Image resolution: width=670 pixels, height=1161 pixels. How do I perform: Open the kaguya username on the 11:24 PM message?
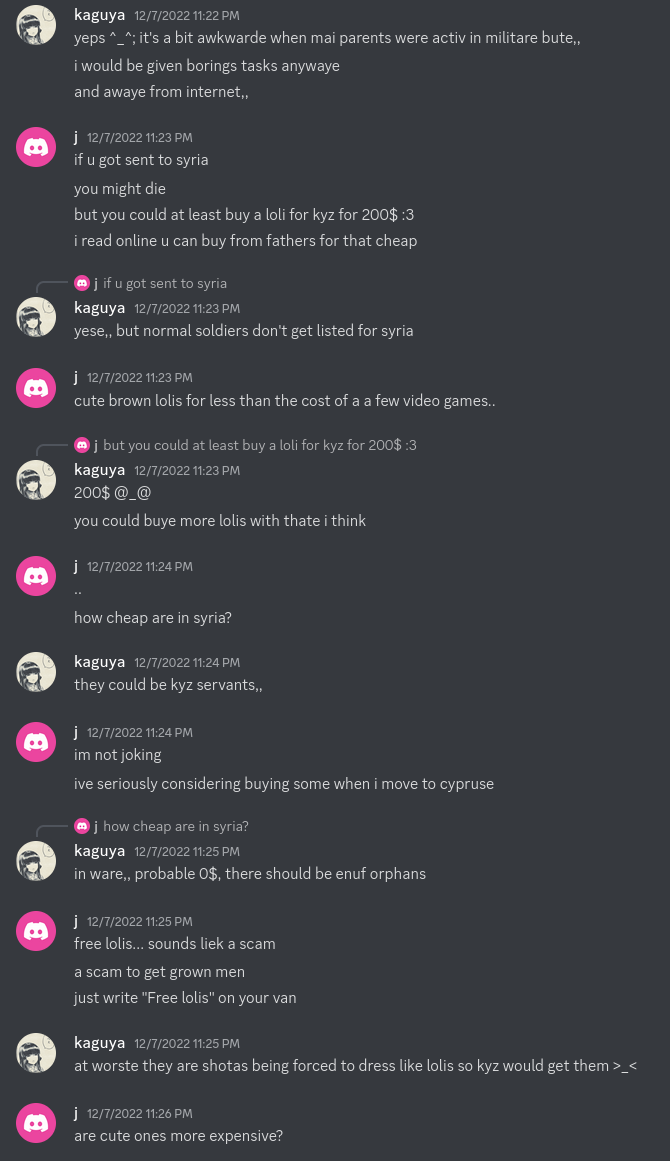(99, 662)
